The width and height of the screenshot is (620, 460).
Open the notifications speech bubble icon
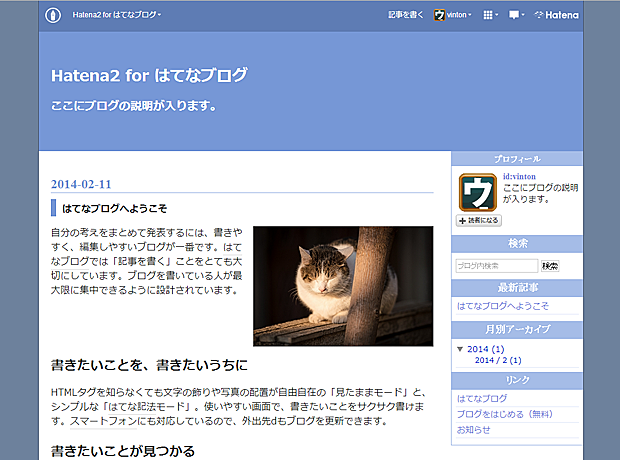coord(516,15)
